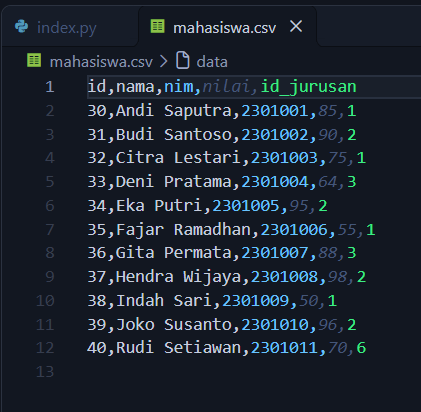This screenshot has height=412, width=421.
Task: Click the id_jurusan header text
Action: coord(308,87)
